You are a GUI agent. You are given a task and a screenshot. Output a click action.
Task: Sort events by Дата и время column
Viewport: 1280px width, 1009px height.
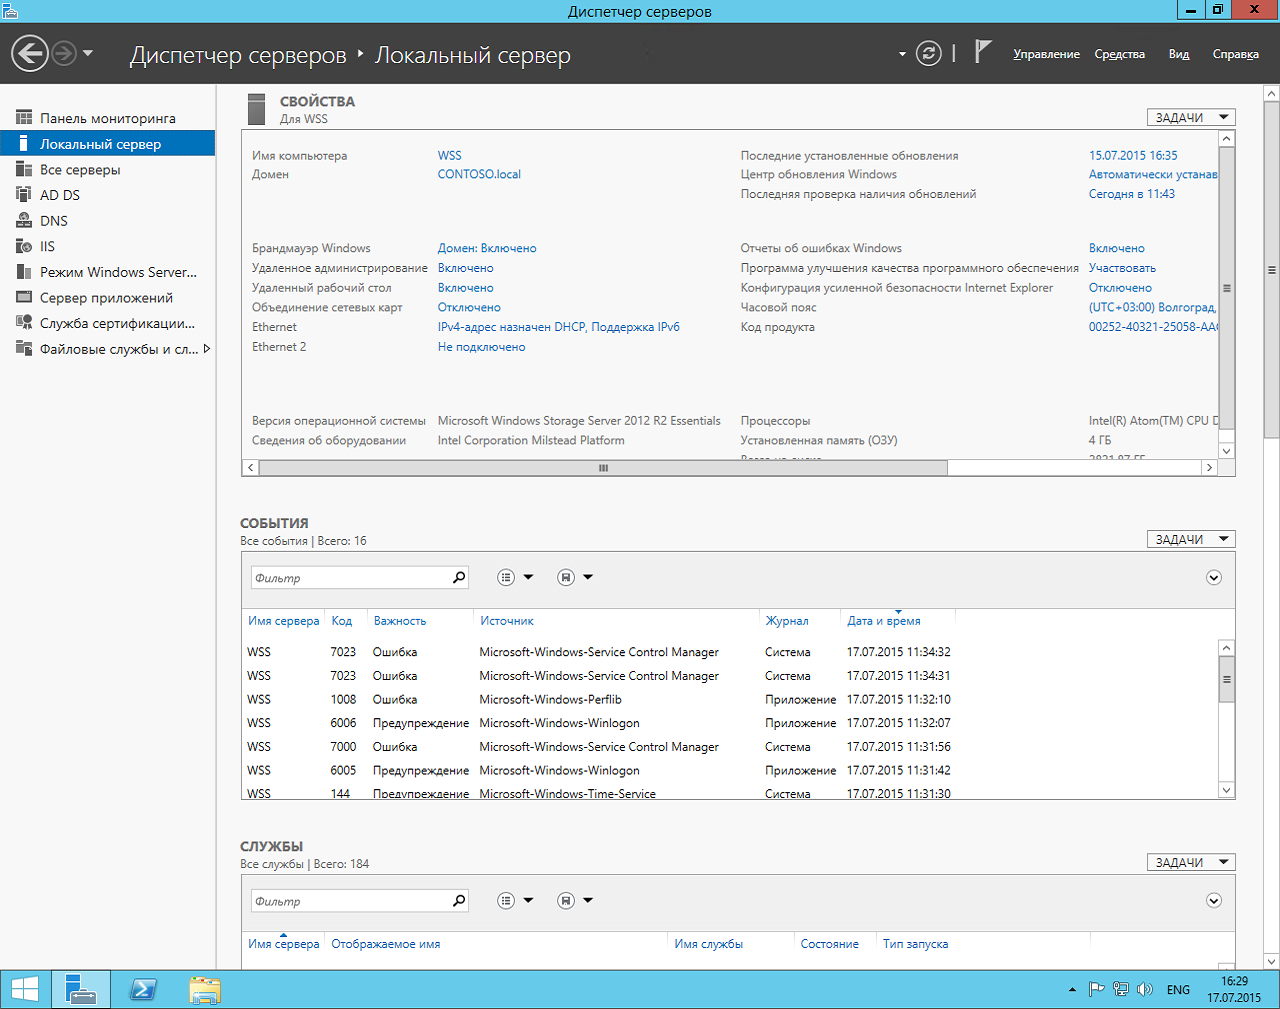(884, 621)
